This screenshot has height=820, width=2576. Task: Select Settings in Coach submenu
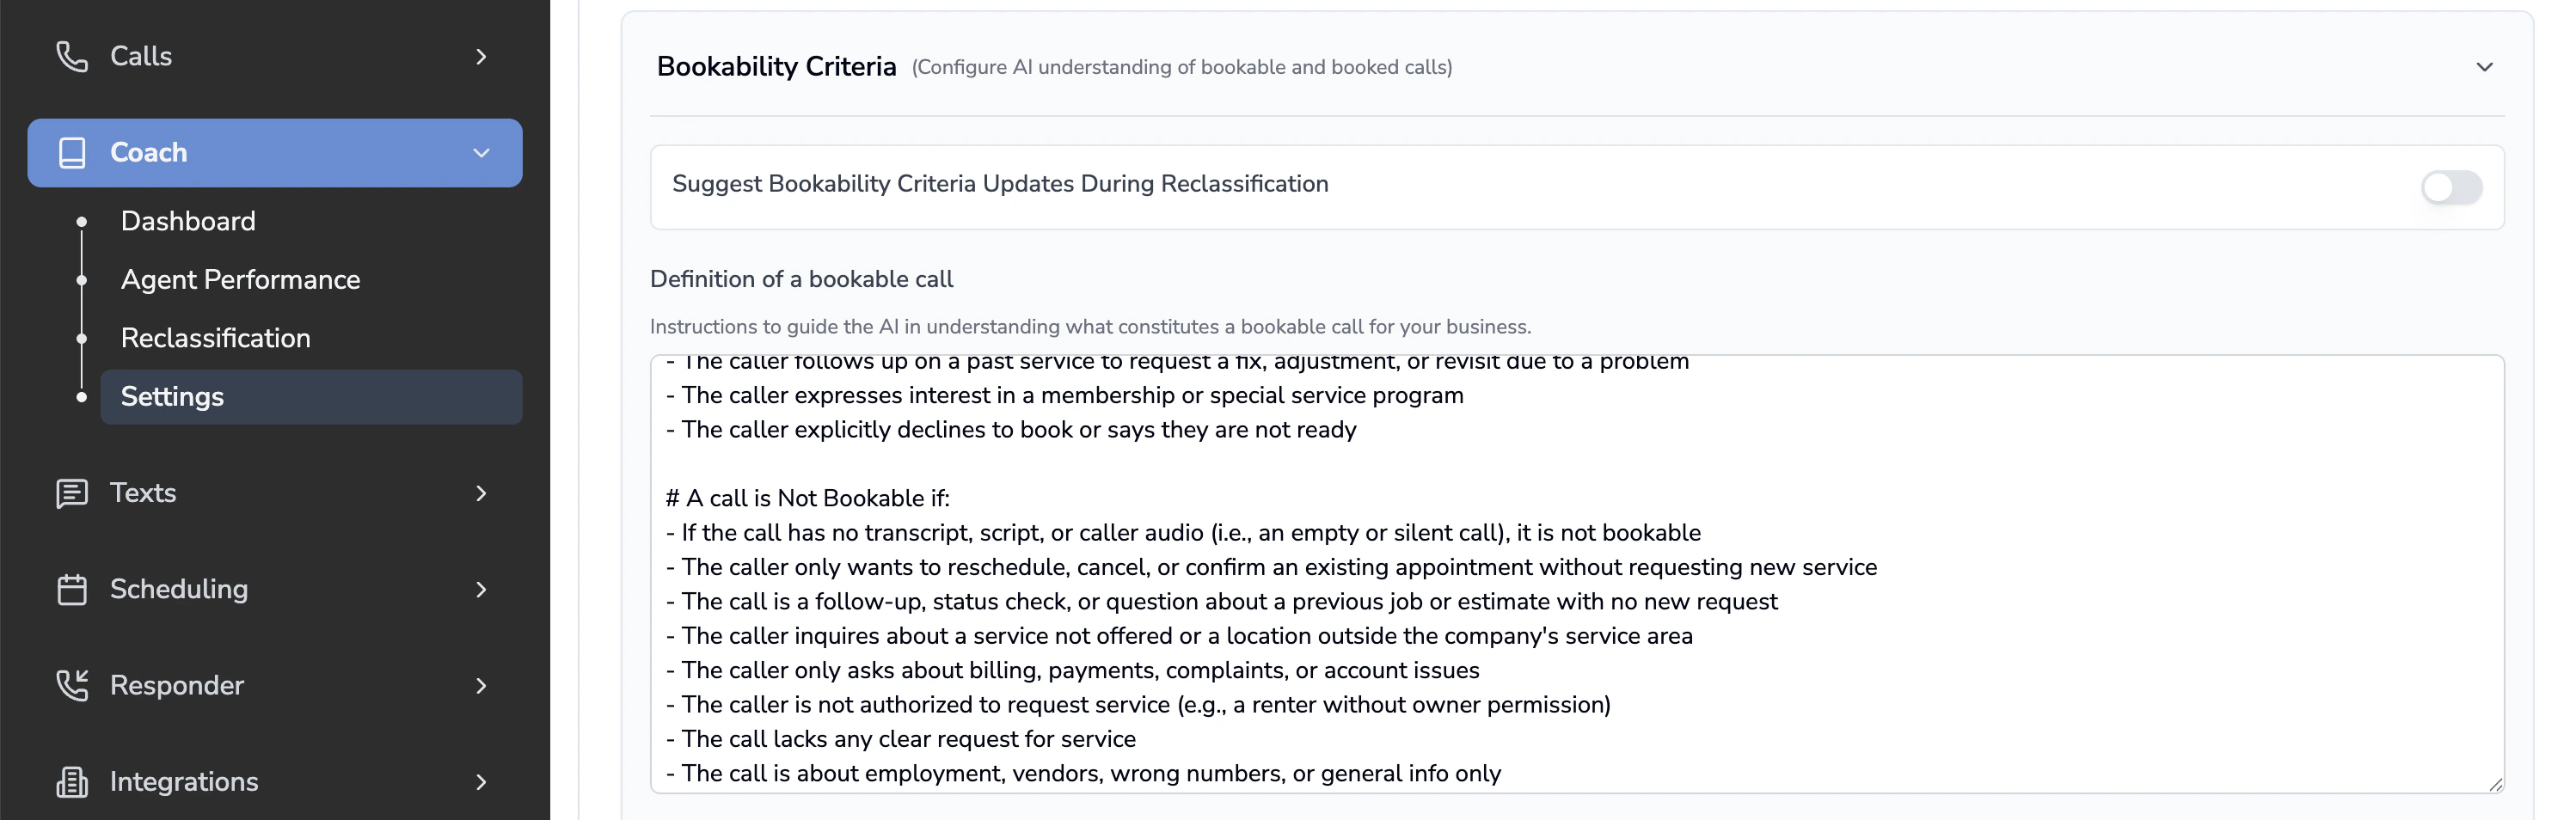(172, 397)
